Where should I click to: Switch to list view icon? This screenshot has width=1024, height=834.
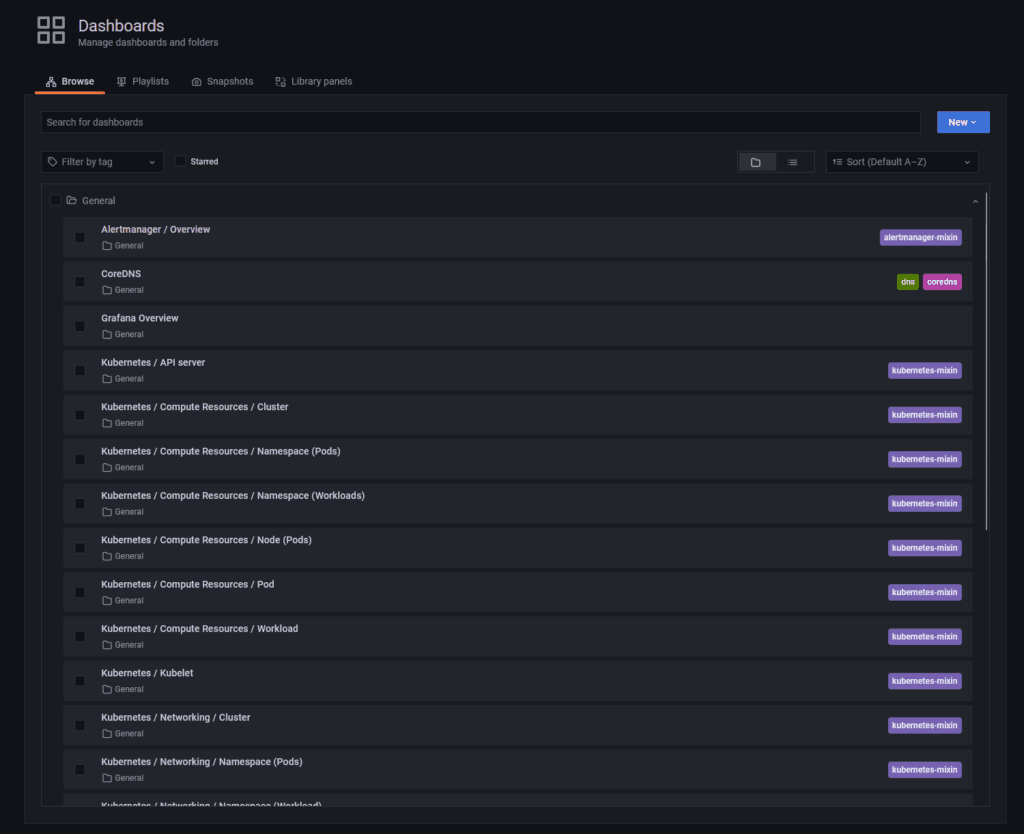click(792, 162)
